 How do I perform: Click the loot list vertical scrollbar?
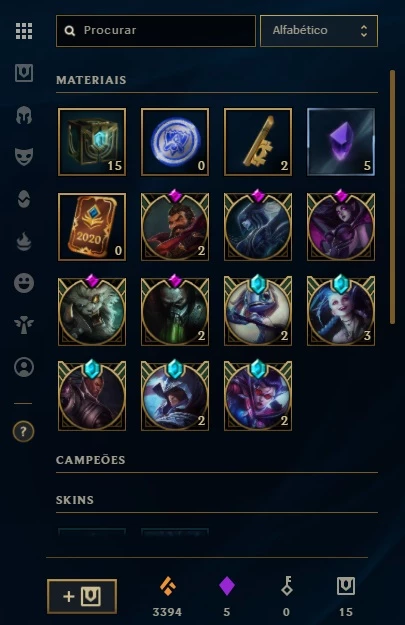393,197
